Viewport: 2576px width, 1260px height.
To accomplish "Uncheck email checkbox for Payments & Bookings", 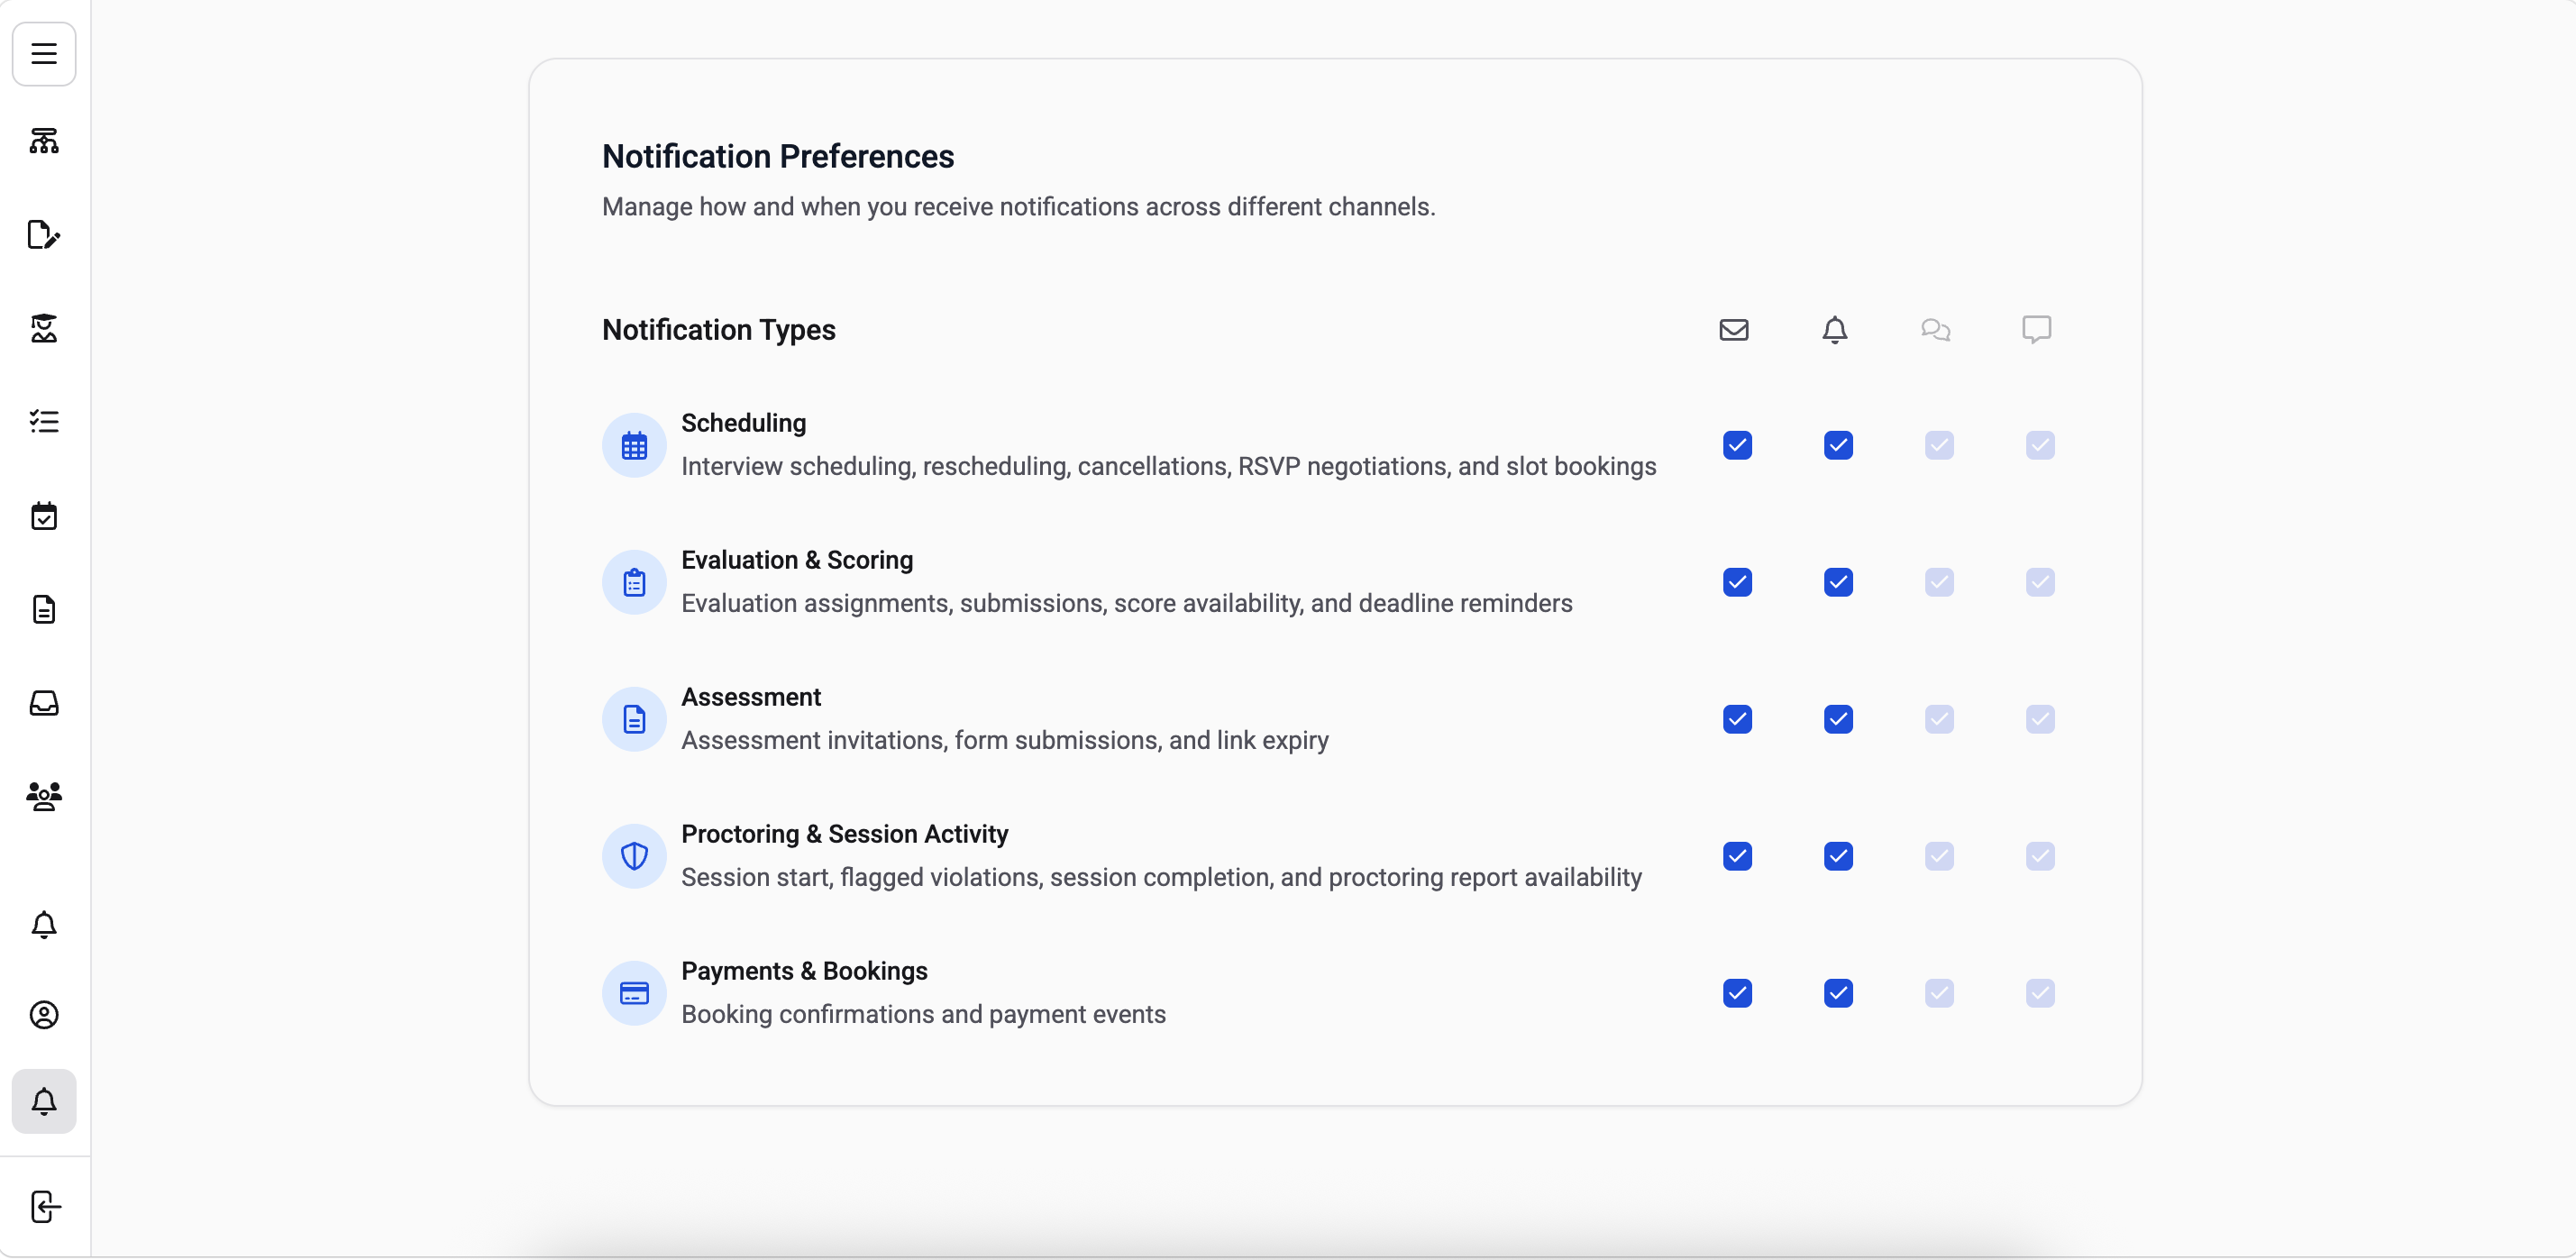I will (1738, 993).
